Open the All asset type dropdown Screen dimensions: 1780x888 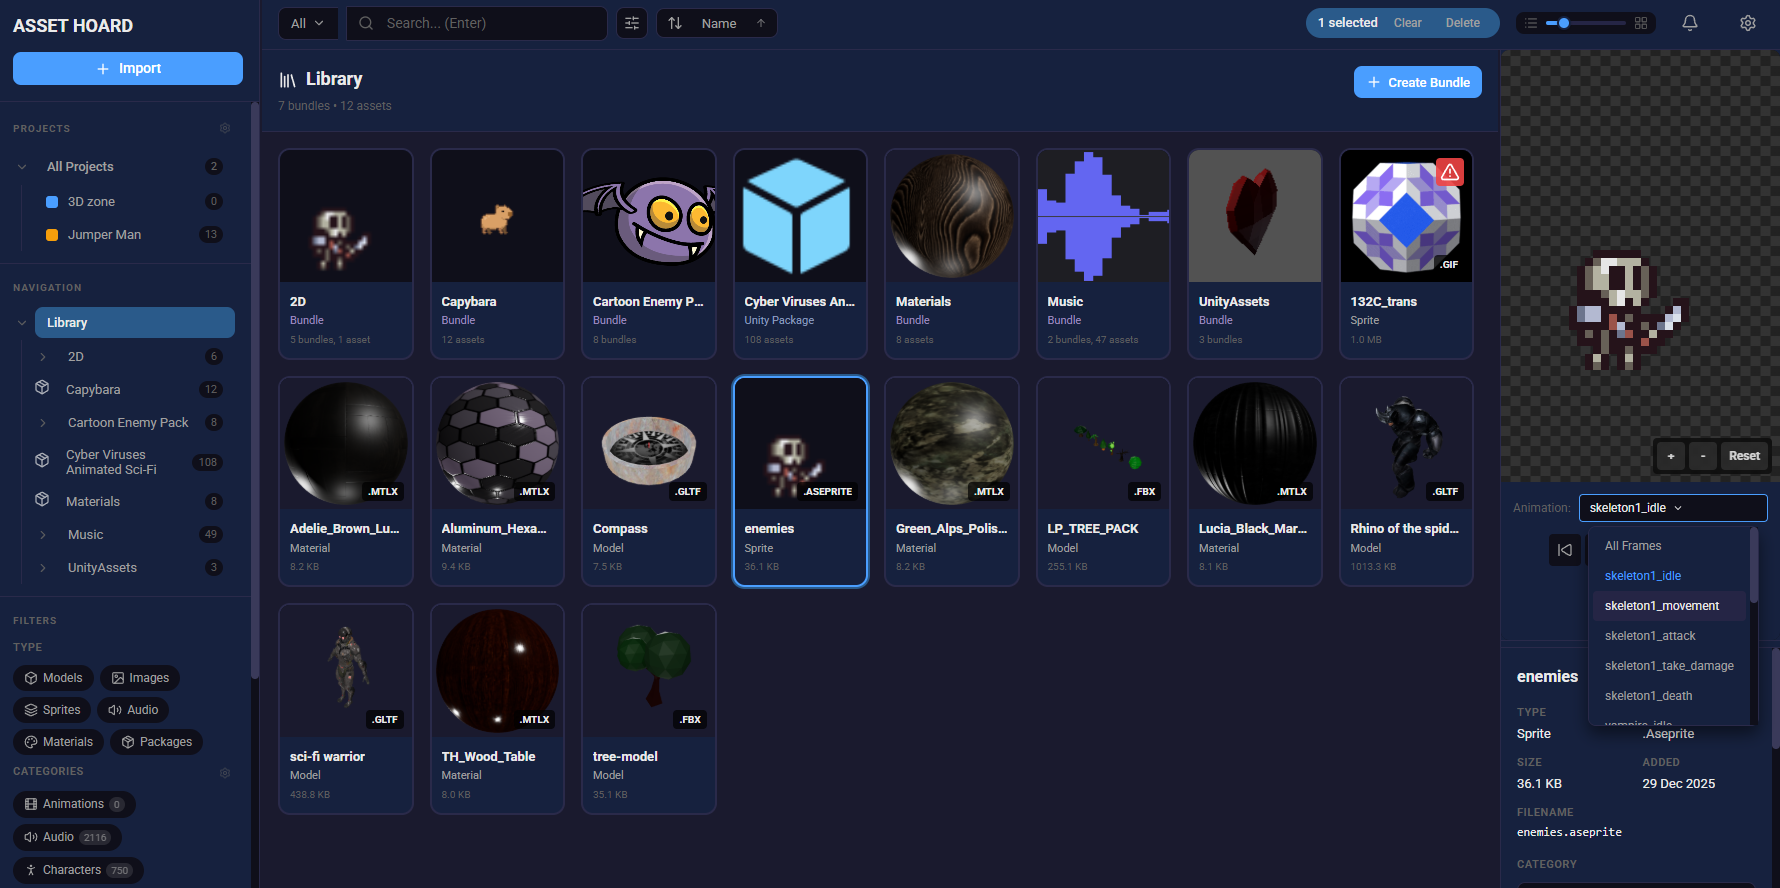(x=307, y=23)
